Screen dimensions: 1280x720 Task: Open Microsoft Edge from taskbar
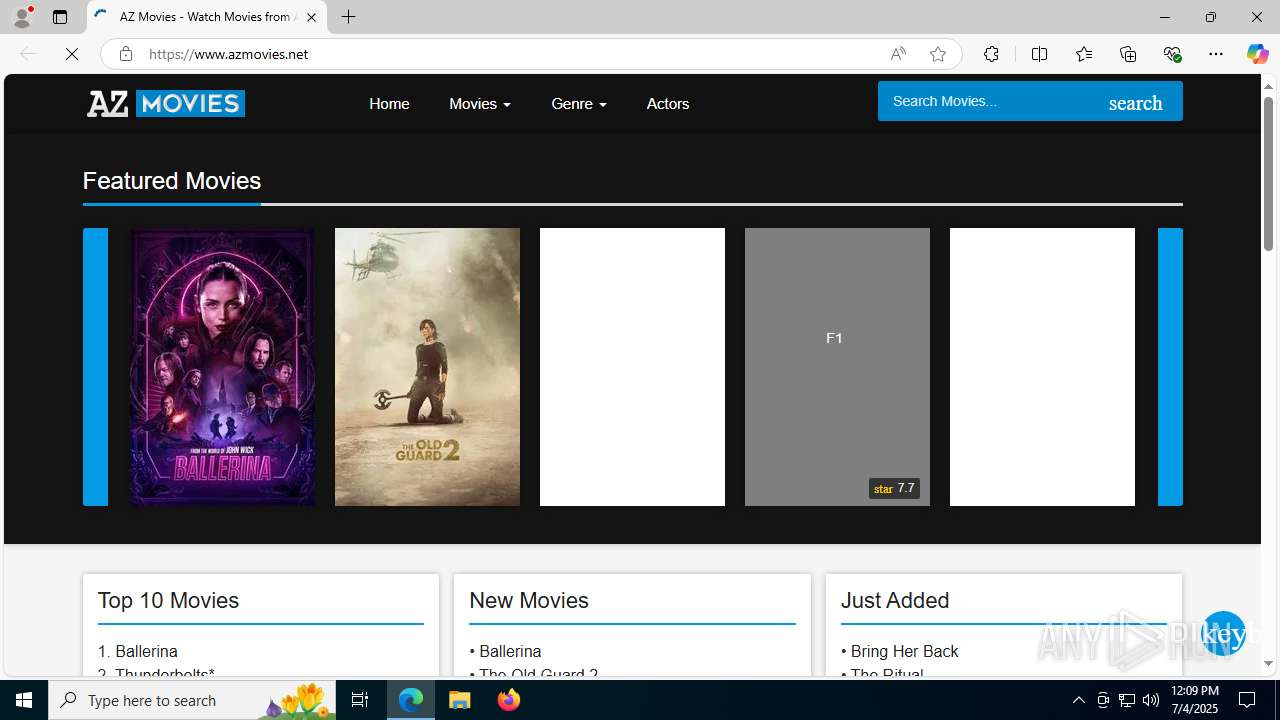[411, 700]
